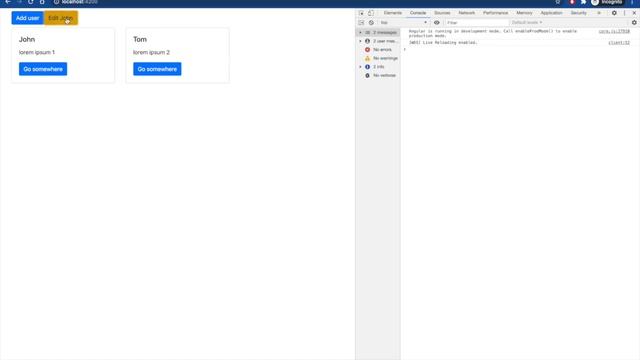Open the client:52 source link in console
The width and height of the screenshot is (640, 360).
click(619, 42)
